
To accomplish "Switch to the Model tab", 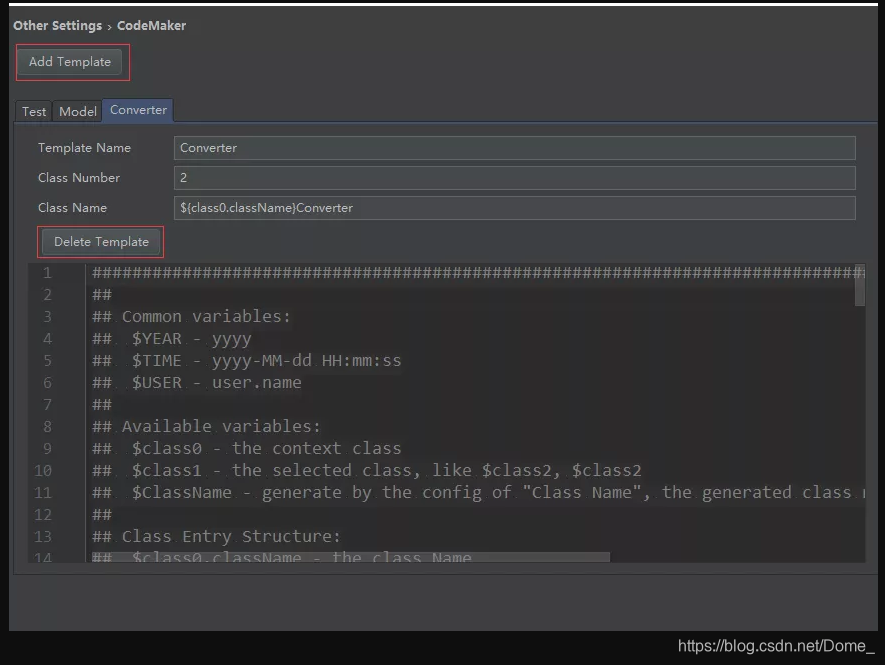I will tap(77, 111).
